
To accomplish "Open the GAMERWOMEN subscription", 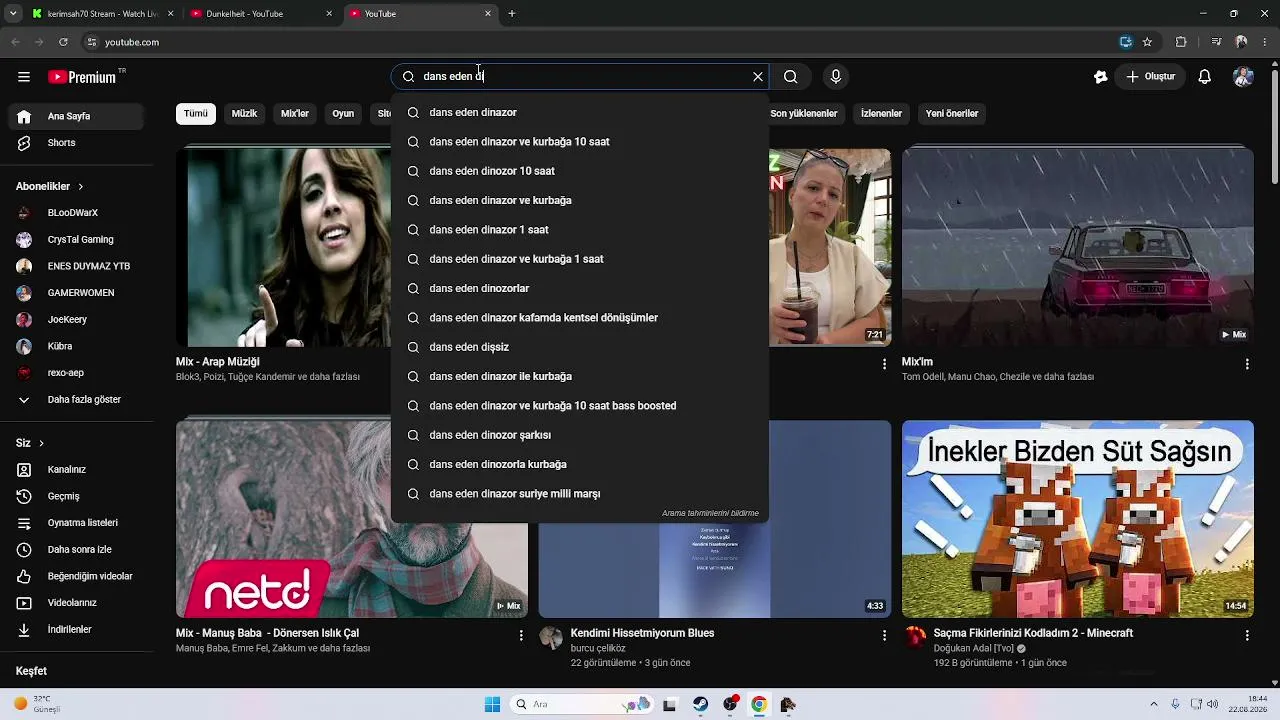I will coord(76,293).
